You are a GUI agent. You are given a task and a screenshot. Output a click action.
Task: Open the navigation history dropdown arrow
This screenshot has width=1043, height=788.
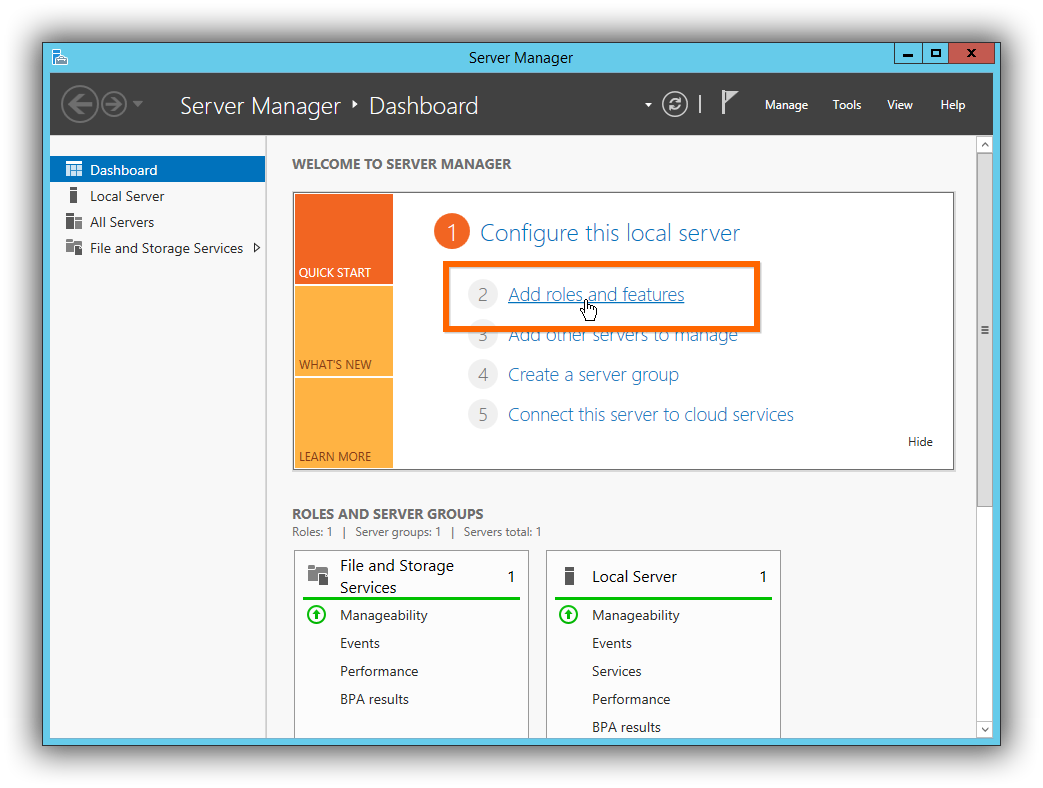(x=138, y=104)
